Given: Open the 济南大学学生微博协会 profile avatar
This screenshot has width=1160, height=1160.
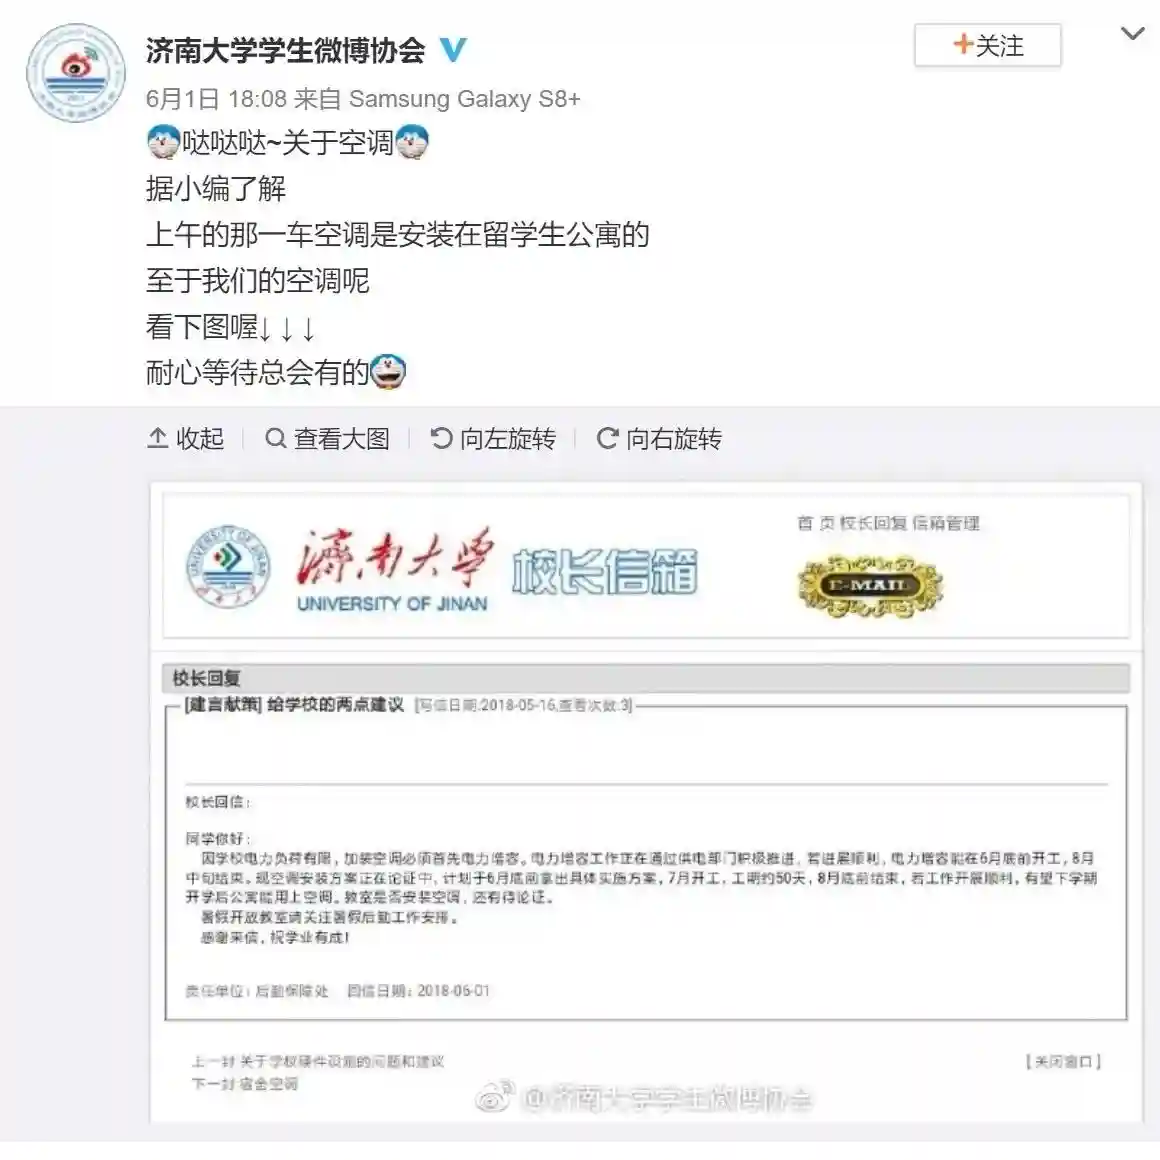Looking at the screenshot, I should click(x=75, y=72).
